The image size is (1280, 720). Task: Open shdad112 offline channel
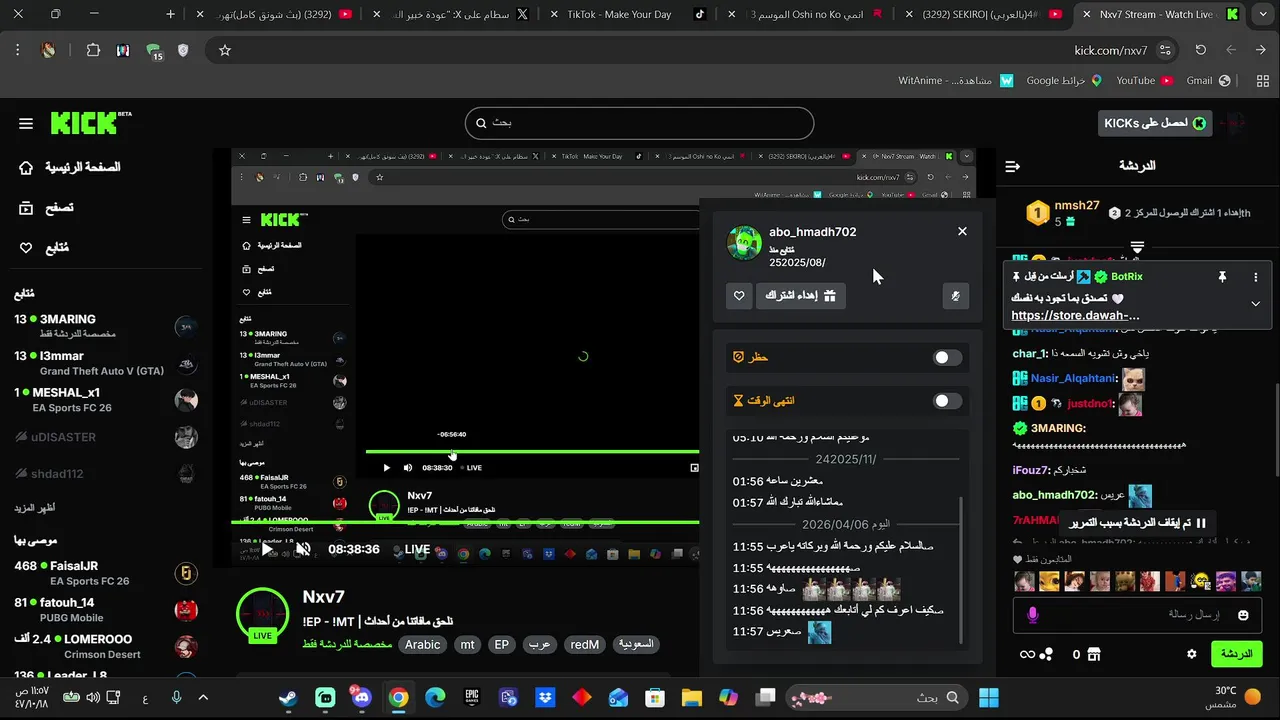(106, 474)
